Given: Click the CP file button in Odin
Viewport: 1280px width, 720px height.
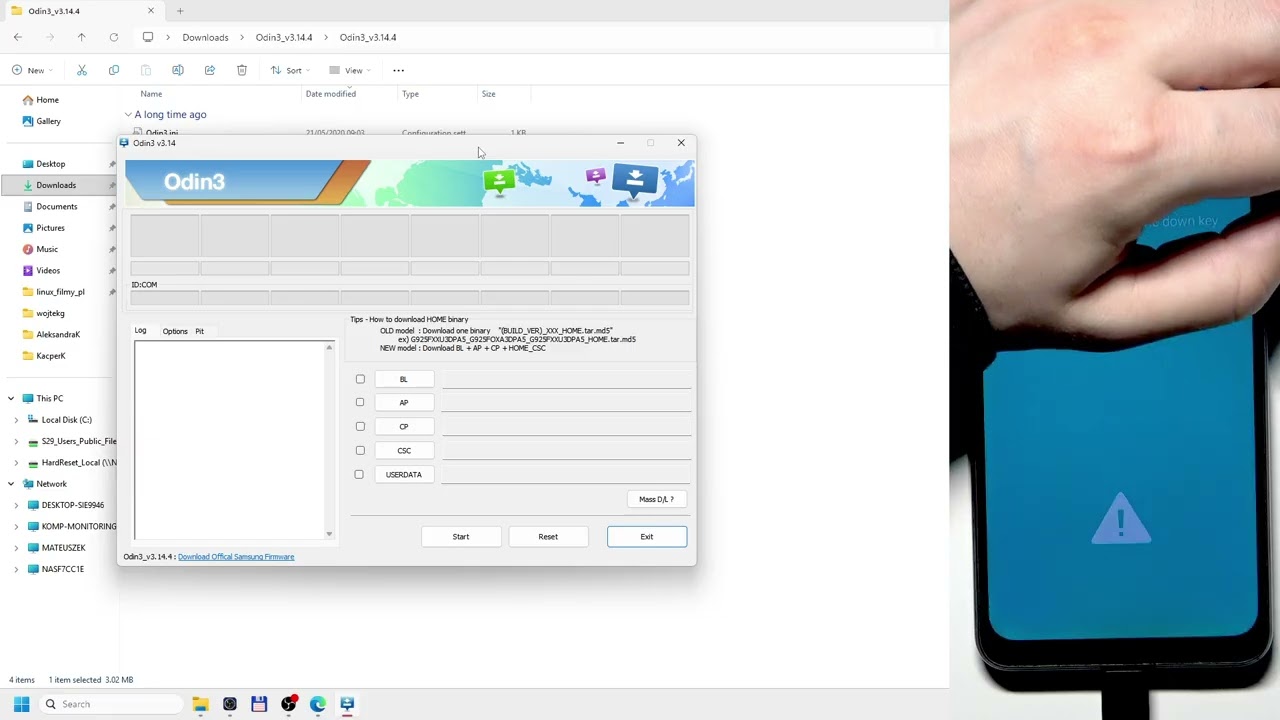Looking at the screenshot, I should (404, 426).
